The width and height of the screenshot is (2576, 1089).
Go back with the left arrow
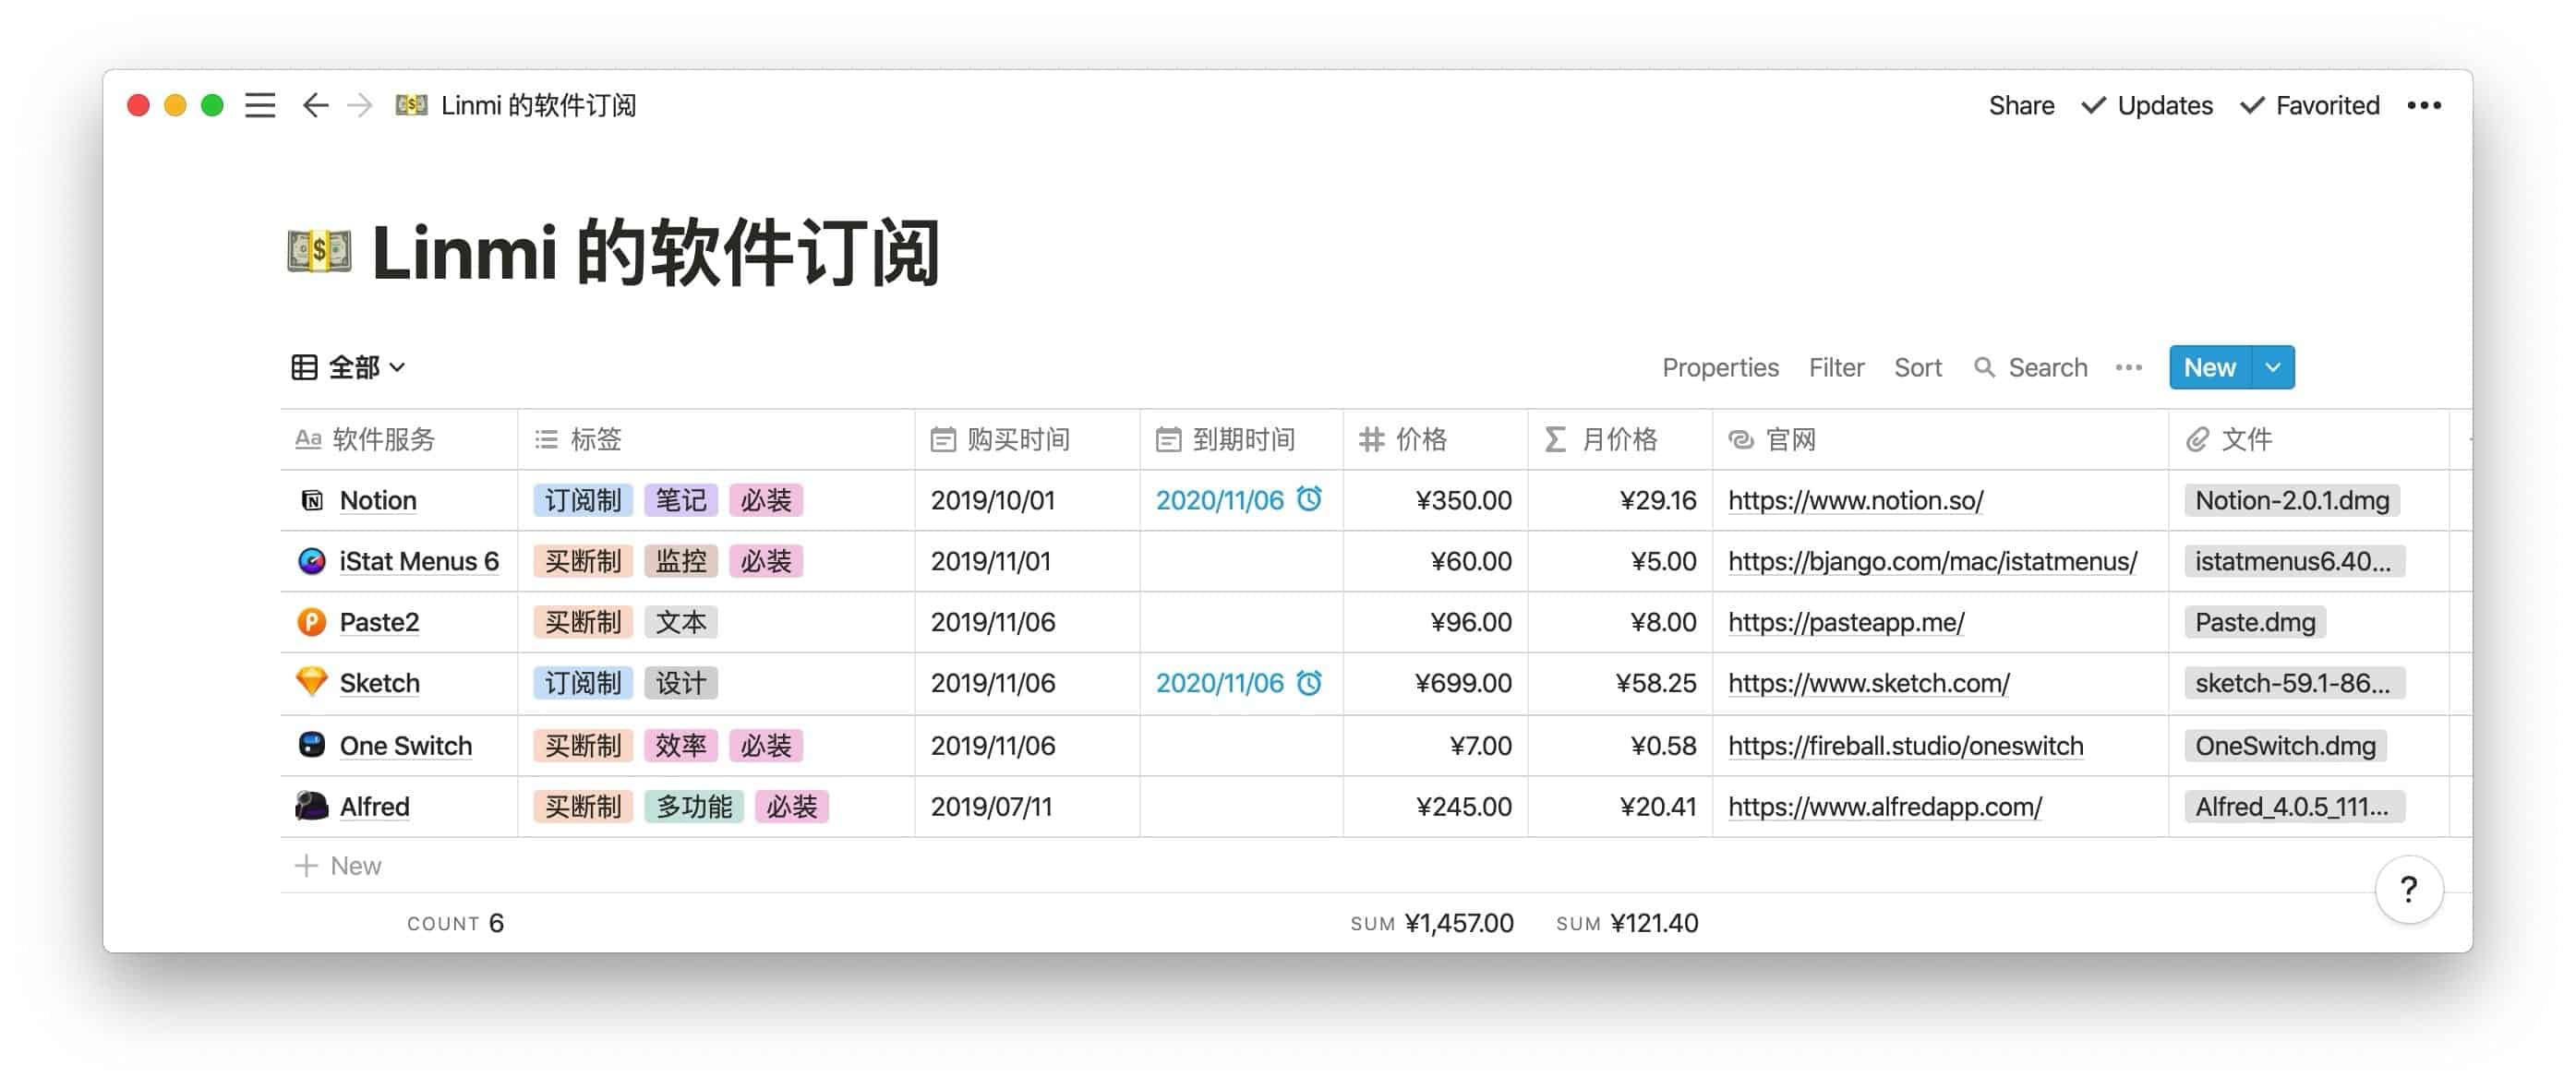click(x=315, y=105)
